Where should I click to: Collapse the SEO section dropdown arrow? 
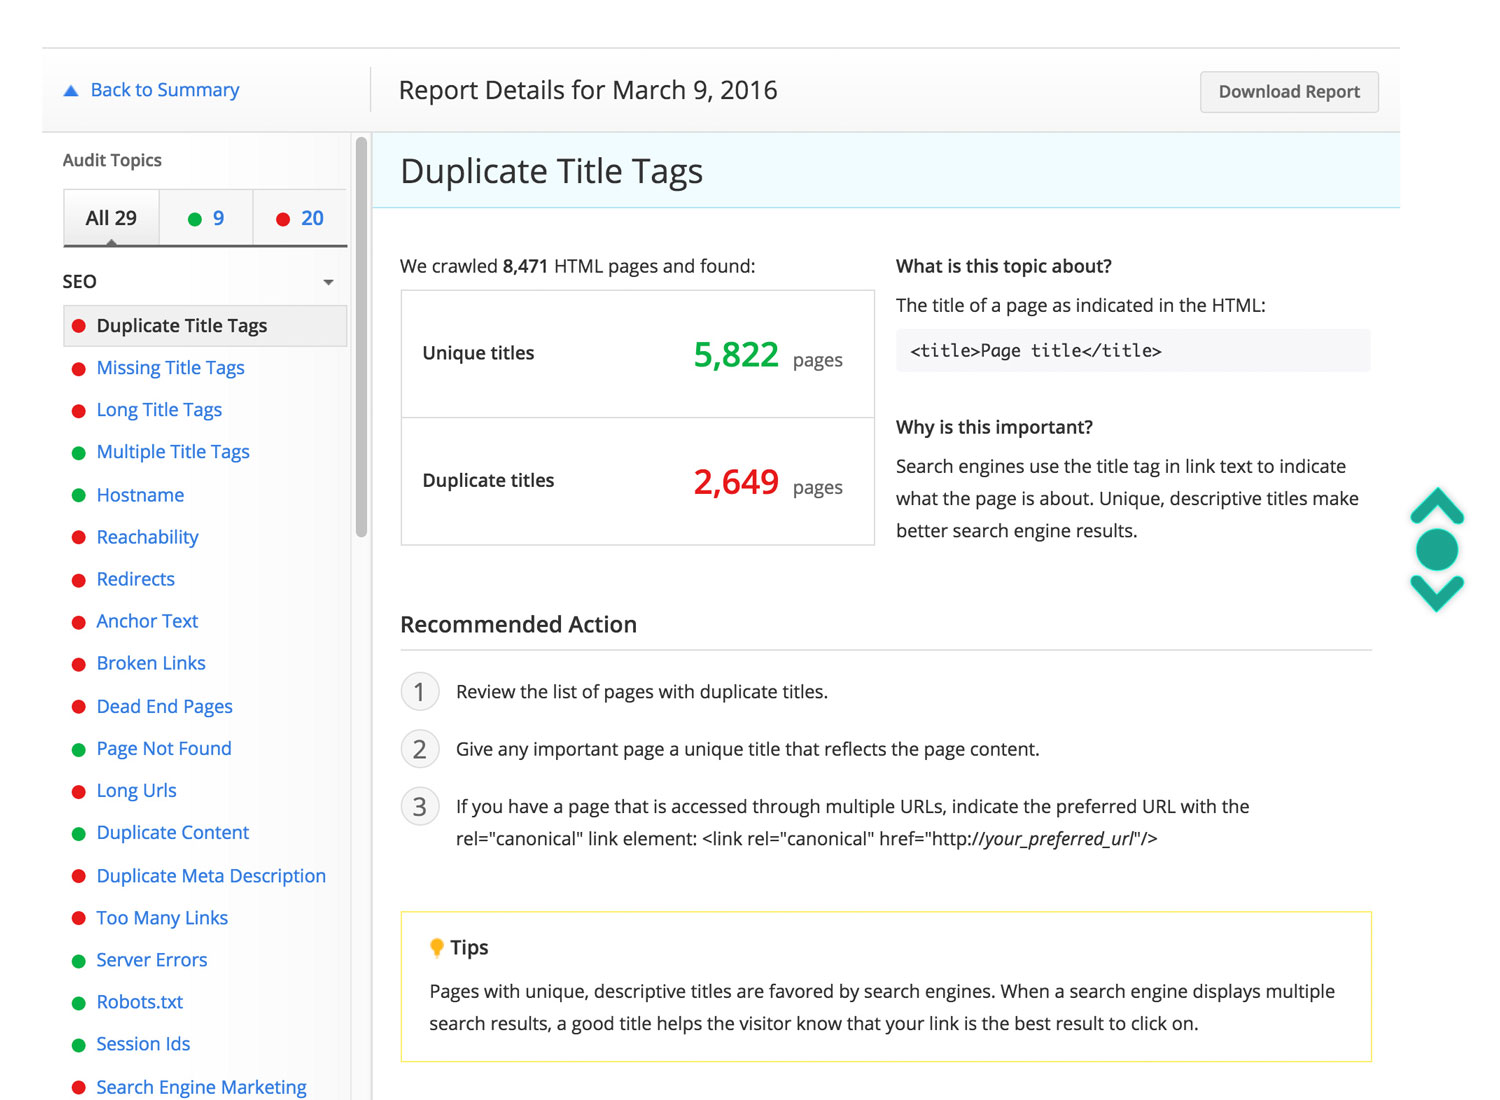pyautogui.click(x=328, y=283)
